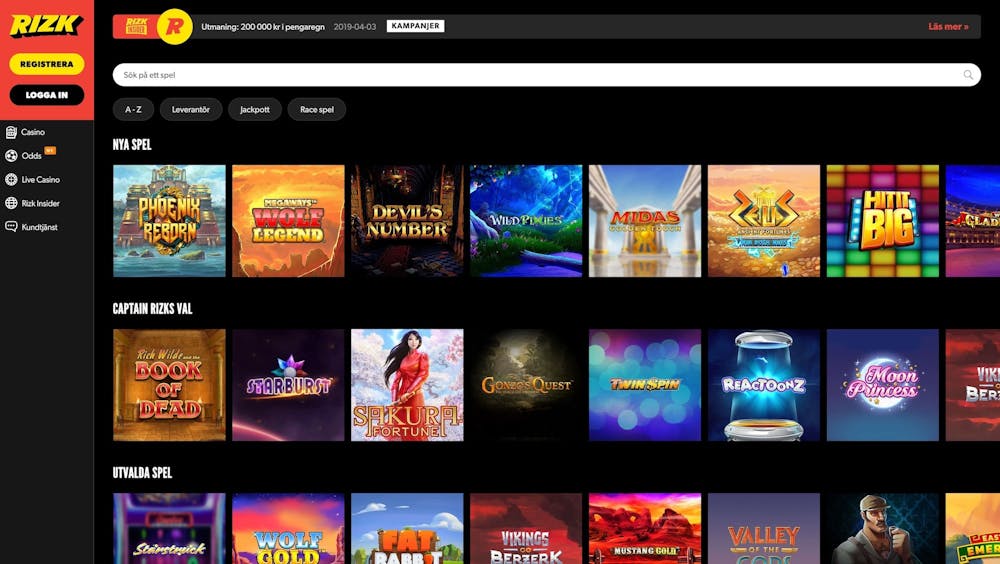Open the Casino sidebar icon
Screen dimensions: 1000x564
11,132
